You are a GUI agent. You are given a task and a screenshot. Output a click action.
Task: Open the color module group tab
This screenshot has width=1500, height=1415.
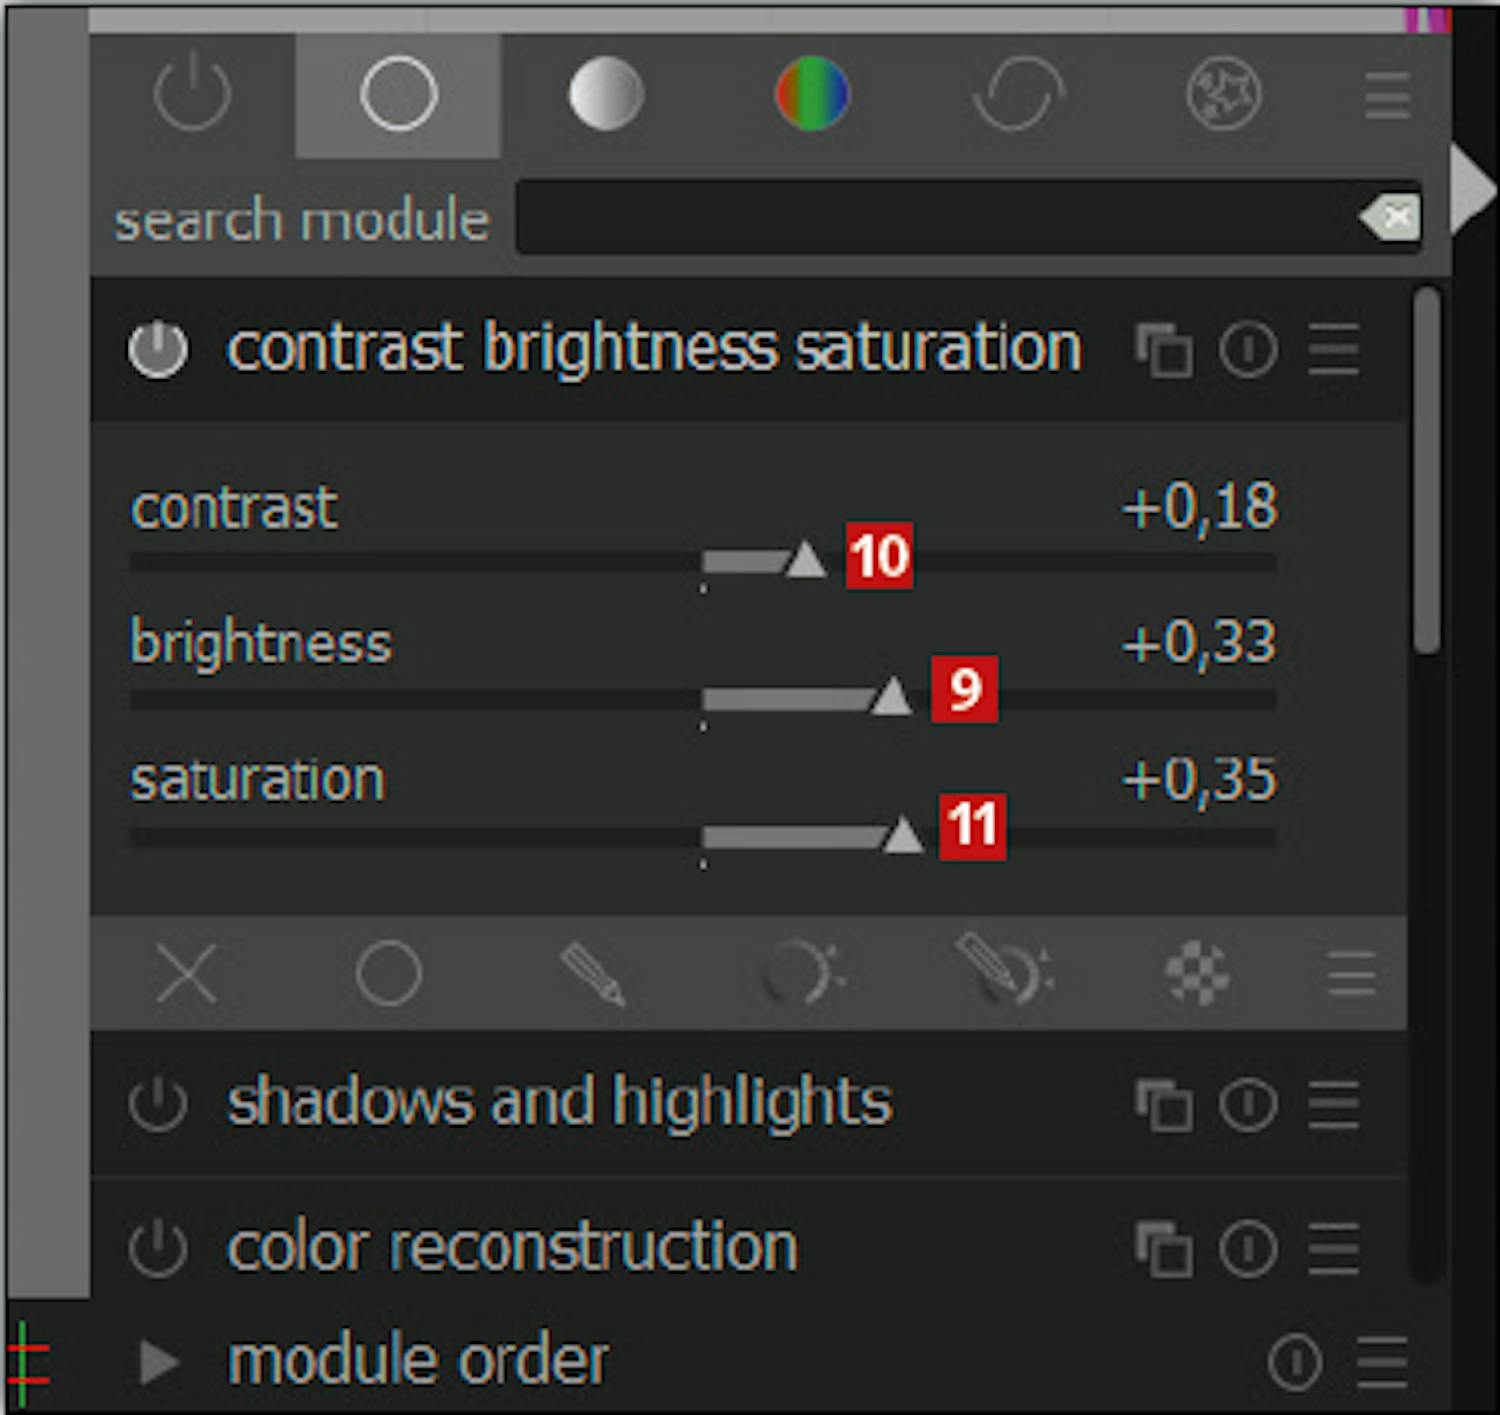pos(811,95)
